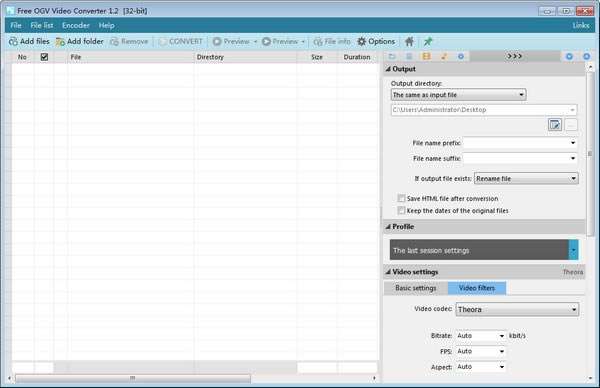Sort list by the Duration column header
600x388 pixels.
click(357, 57)
